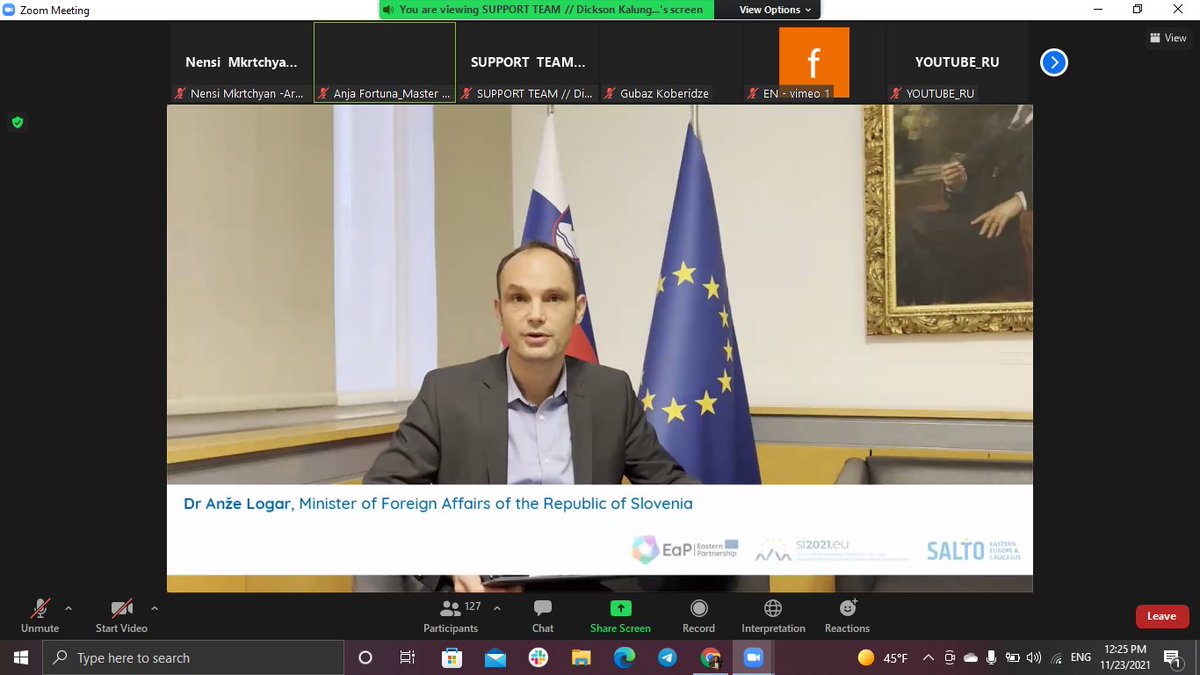Screen dimensions: 1200x675
Task: Open the taskbar clock and date
Action: [x=1125, y=658]
